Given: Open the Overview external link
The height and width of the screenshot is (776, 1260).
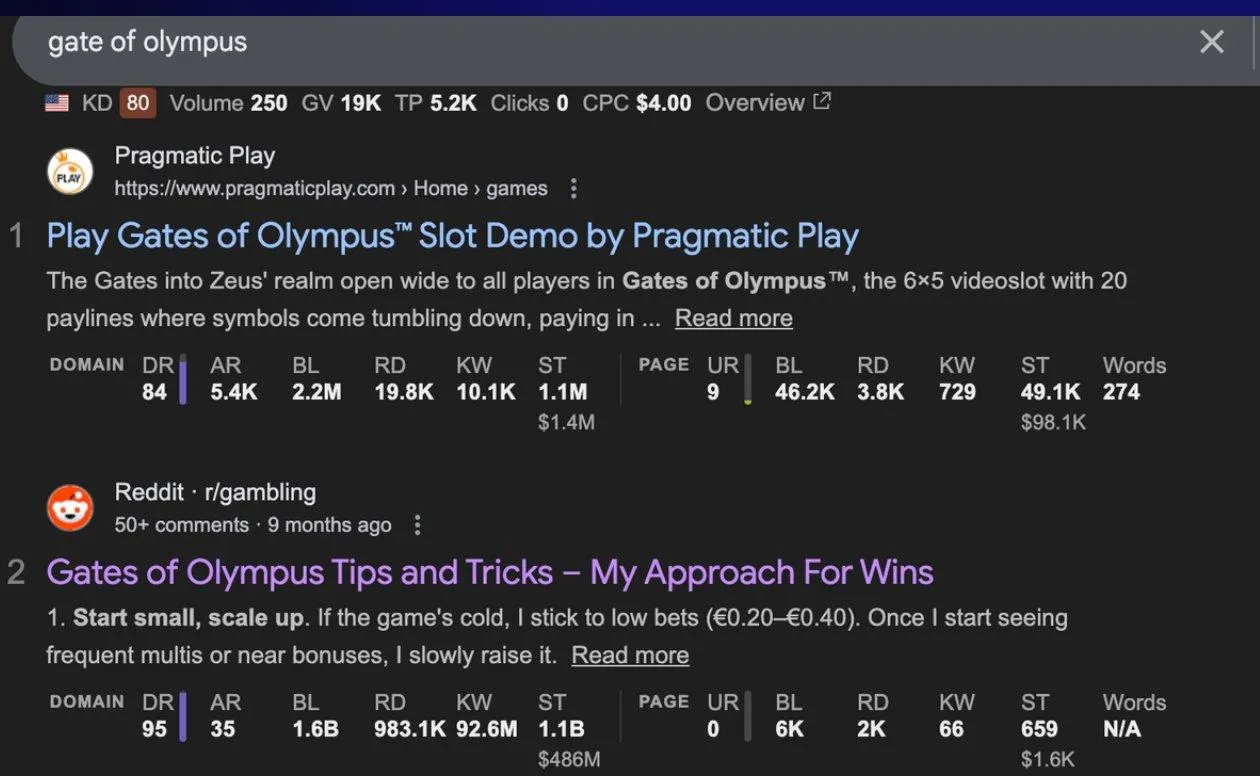Looking at the screenshot, I should [x=768, y=102].
